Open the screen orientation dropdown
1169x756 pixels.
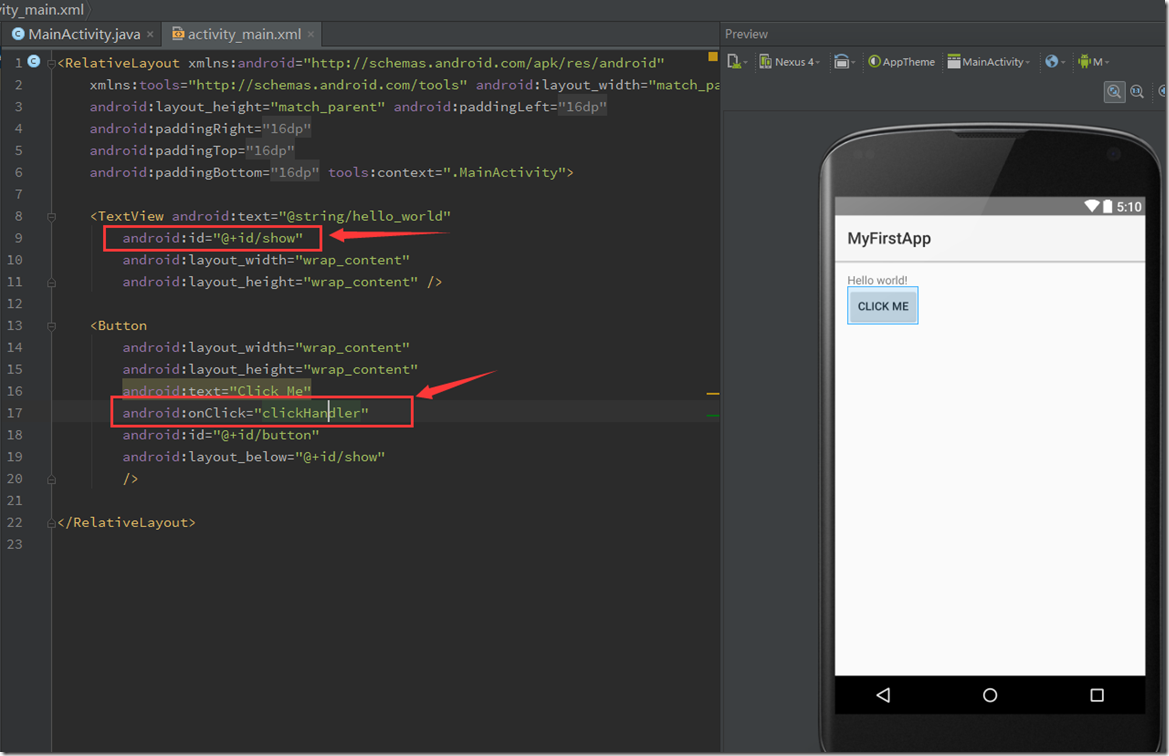point(845,62)
